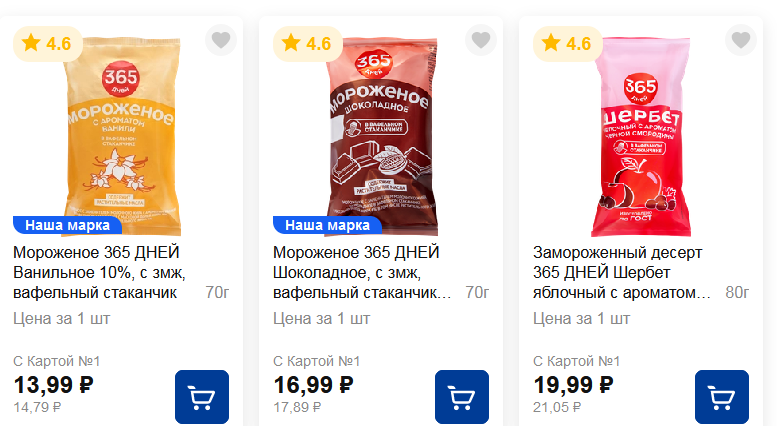Add apple sherbet to cart
The image size is (777, 426).
point(722,397)
